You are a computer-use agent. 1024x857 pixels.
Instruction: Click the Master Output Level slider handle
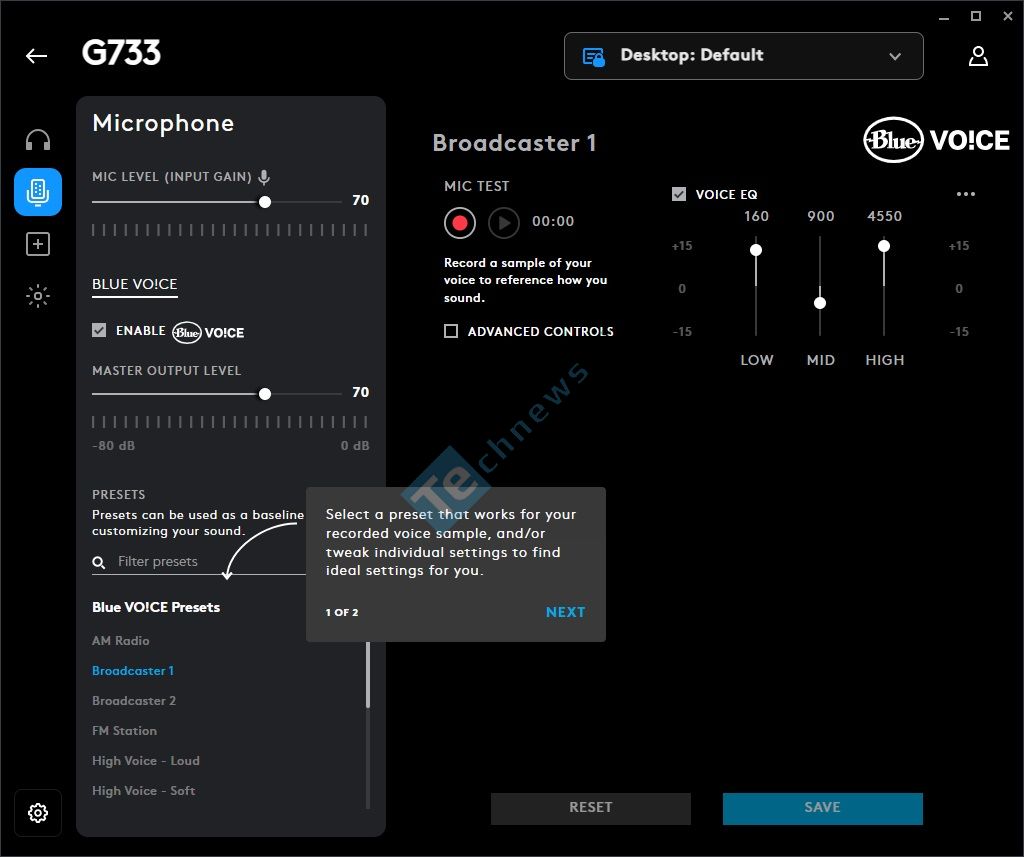point(264,394)
